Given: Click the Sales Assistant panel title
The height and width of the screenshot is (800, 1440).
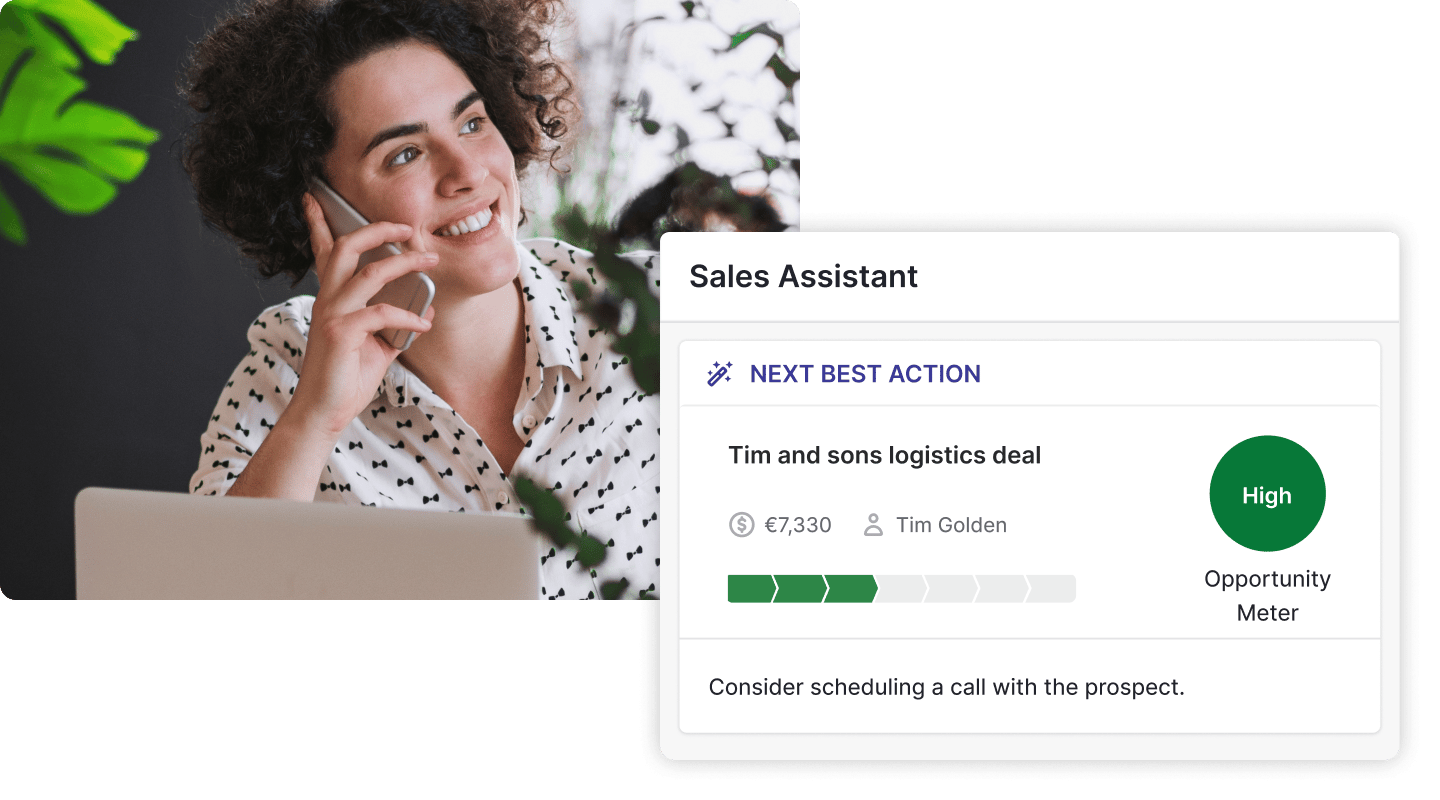Looking at the screenshot, I should (x=804, y=277).
